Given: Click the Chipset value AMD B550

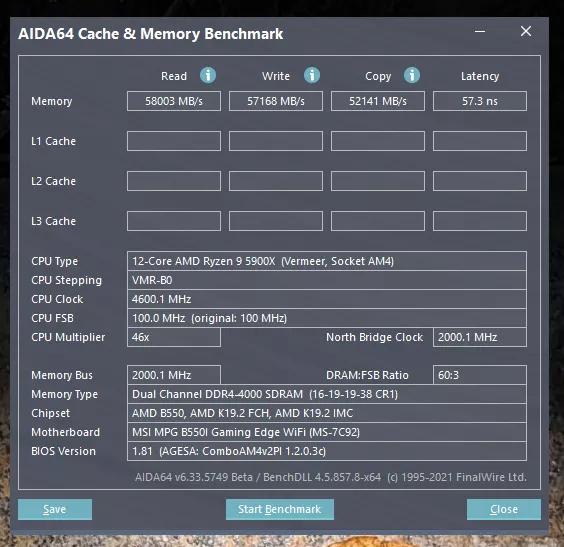Looking at the screenshot, I should (x=327, y=413).
